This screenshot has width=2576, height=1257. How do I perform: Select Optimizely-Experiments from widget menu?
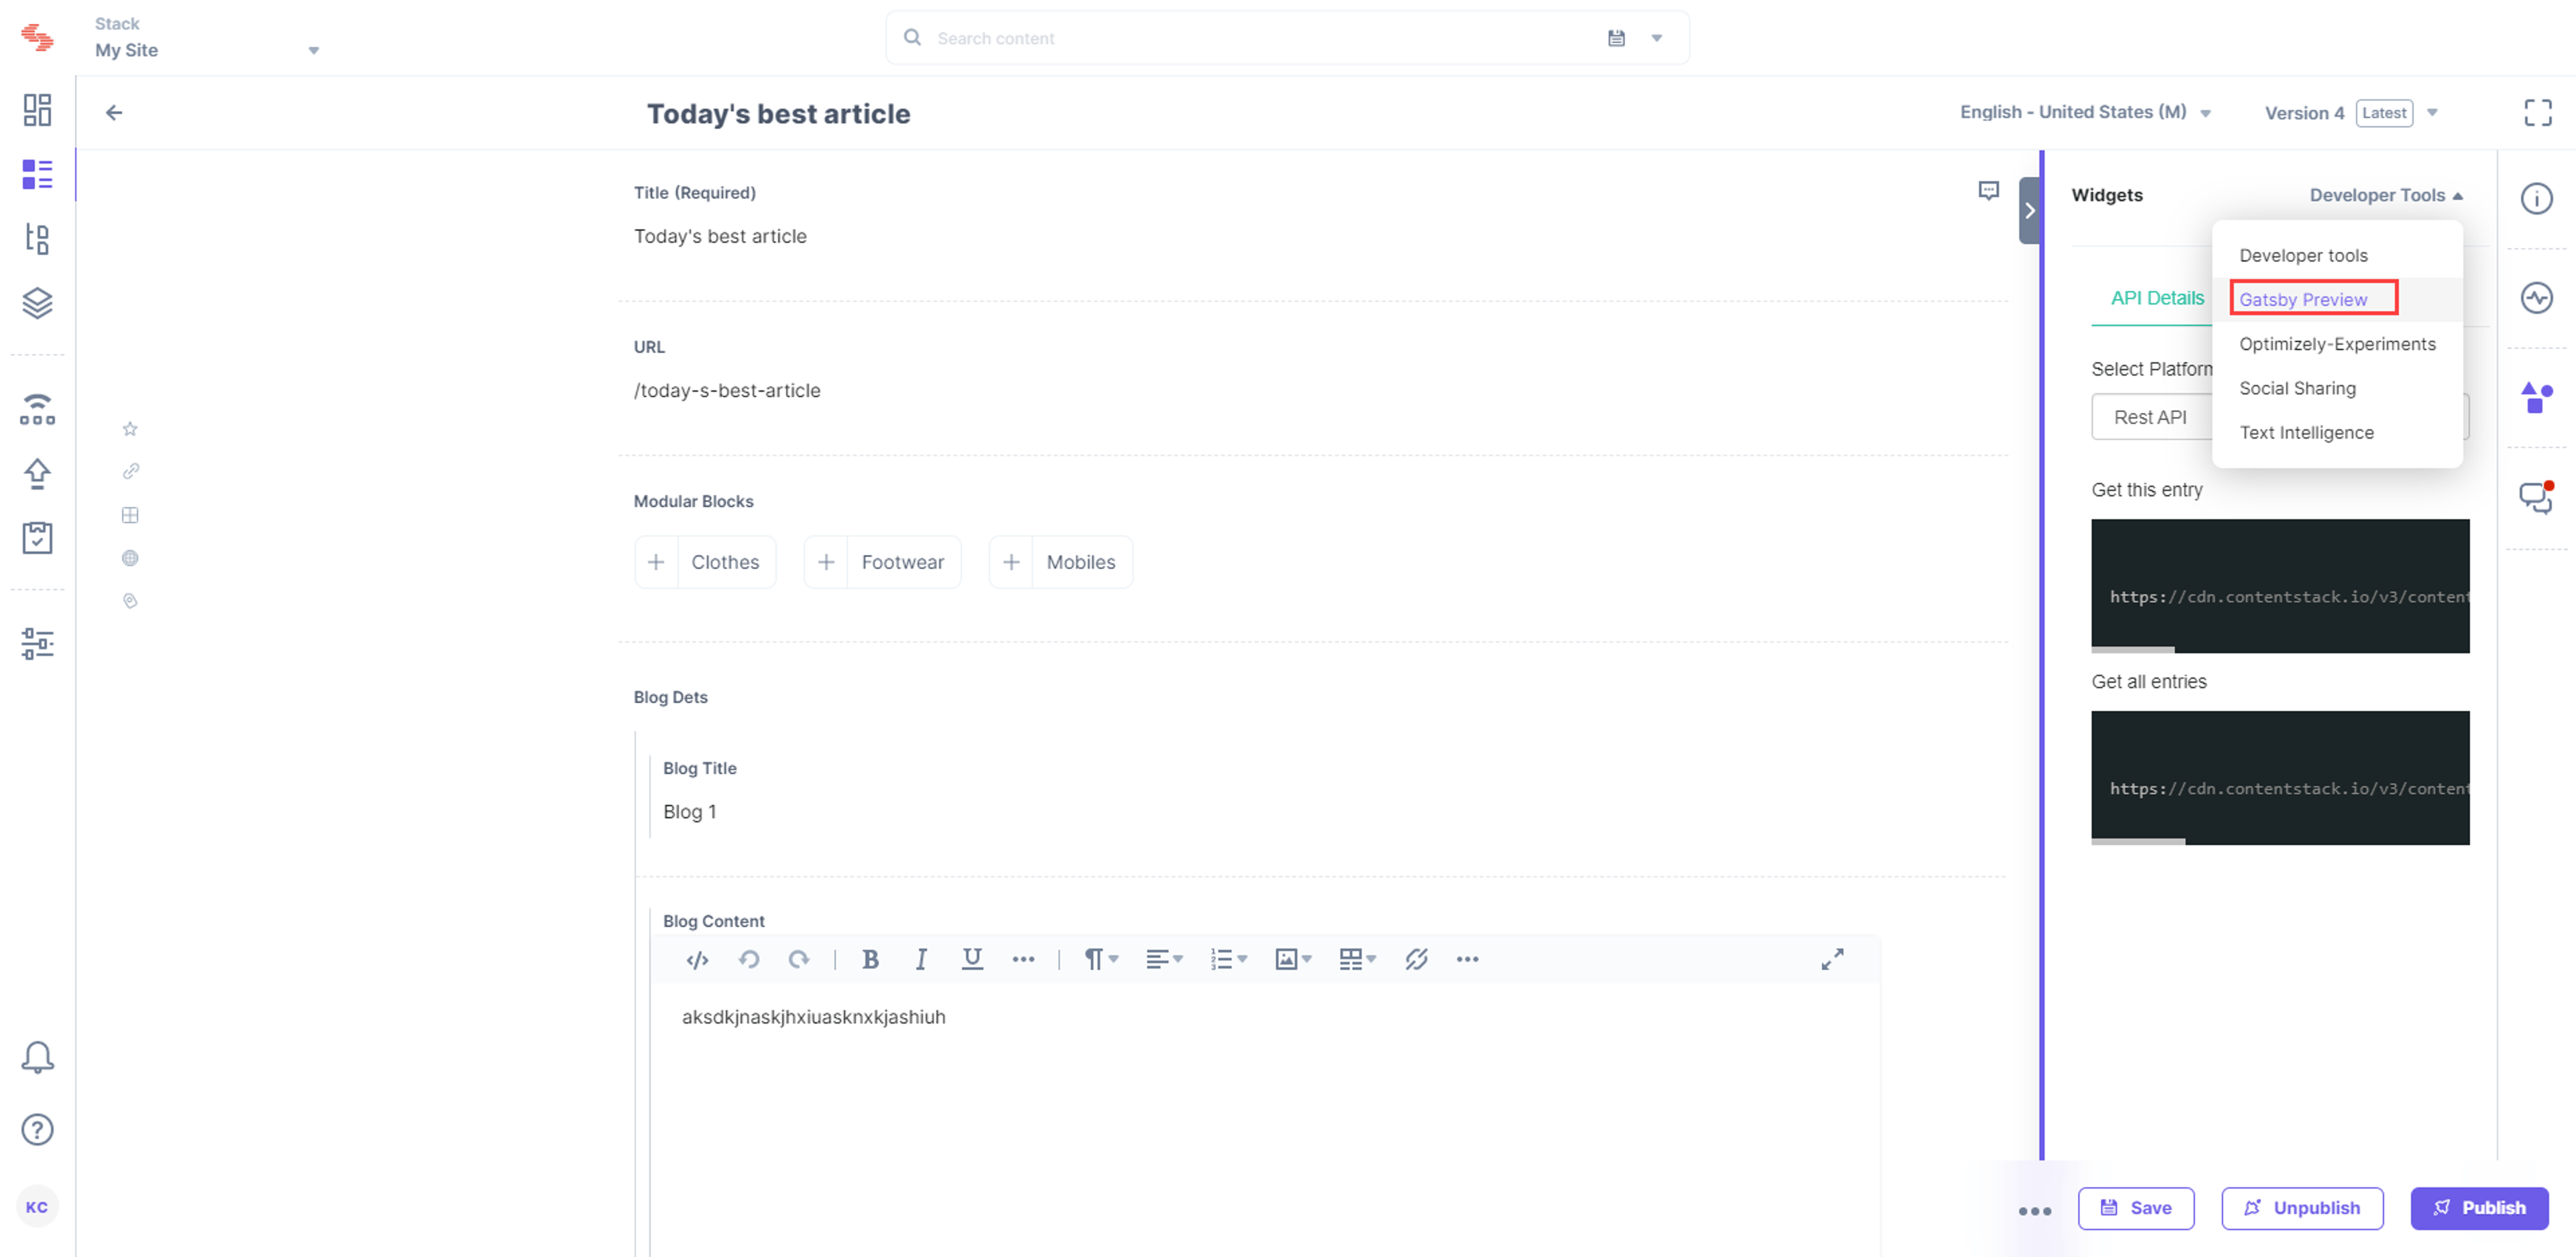(x=2337, y=344)
